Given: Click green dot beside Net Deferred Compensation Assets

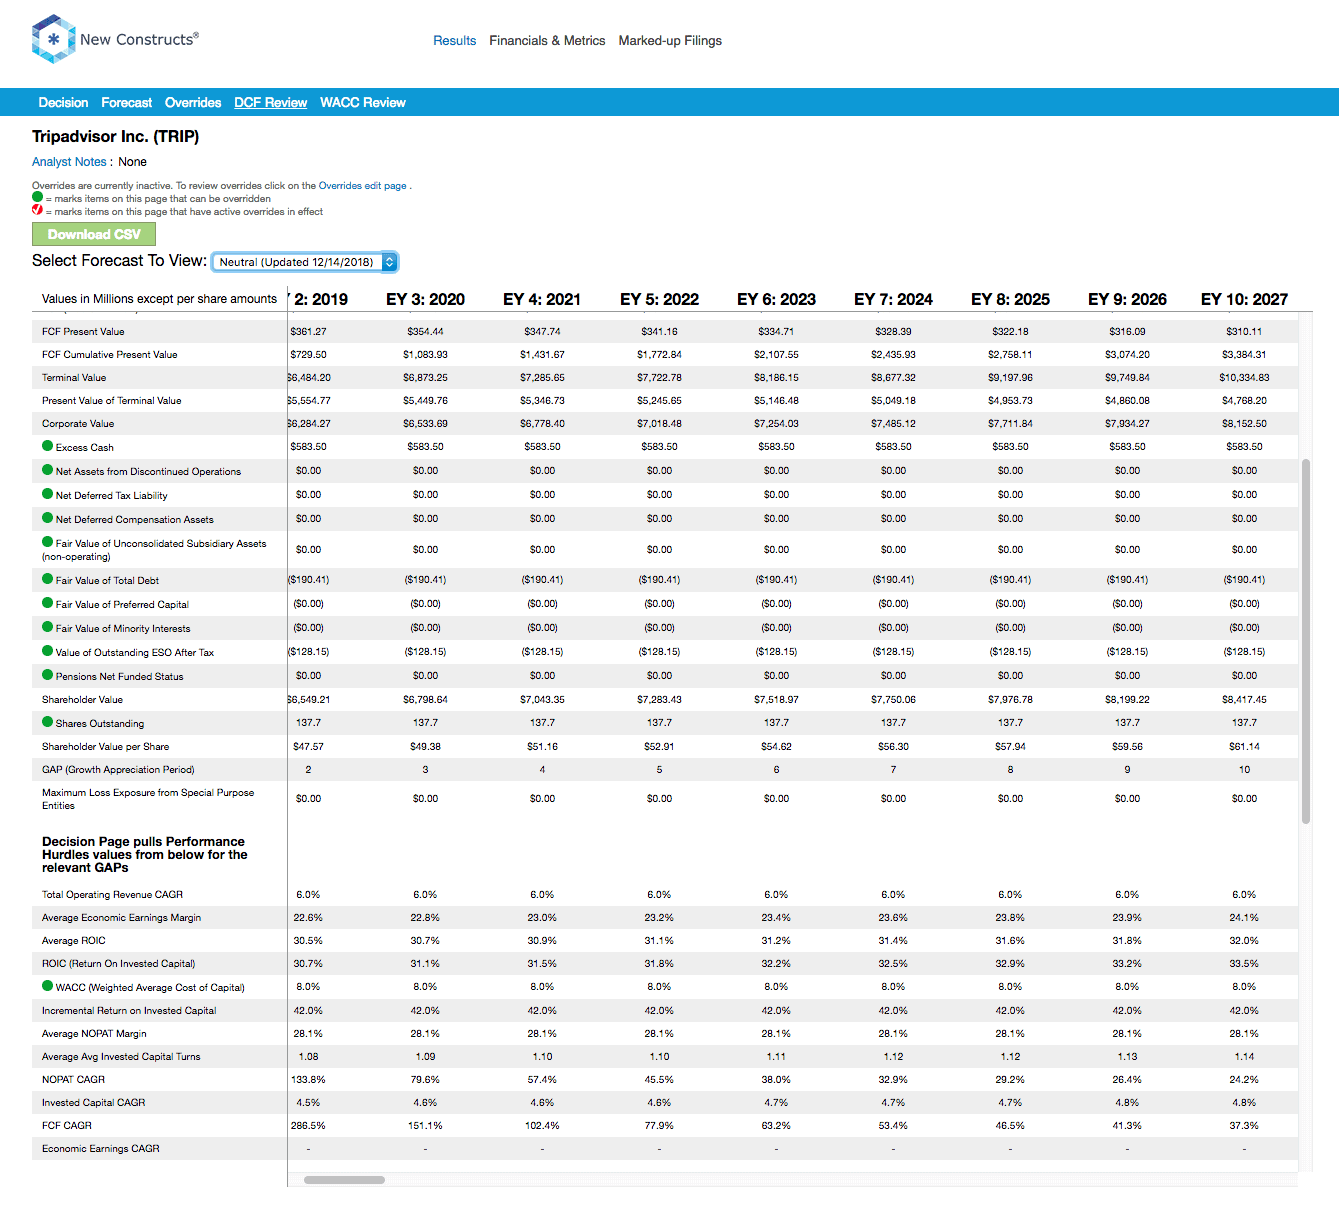Looking at the screenshot, I should (x=47, y=518).
